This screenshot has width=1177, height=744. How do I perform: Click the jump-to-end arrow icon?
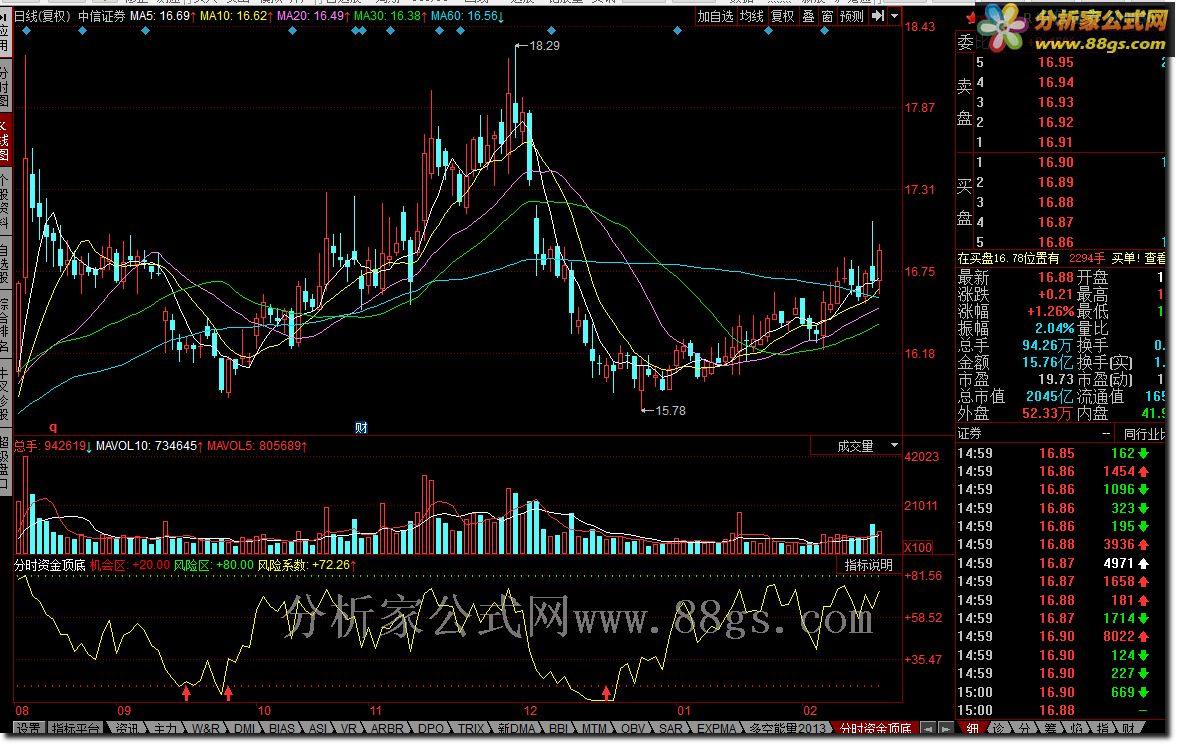[x=877, y=16]
